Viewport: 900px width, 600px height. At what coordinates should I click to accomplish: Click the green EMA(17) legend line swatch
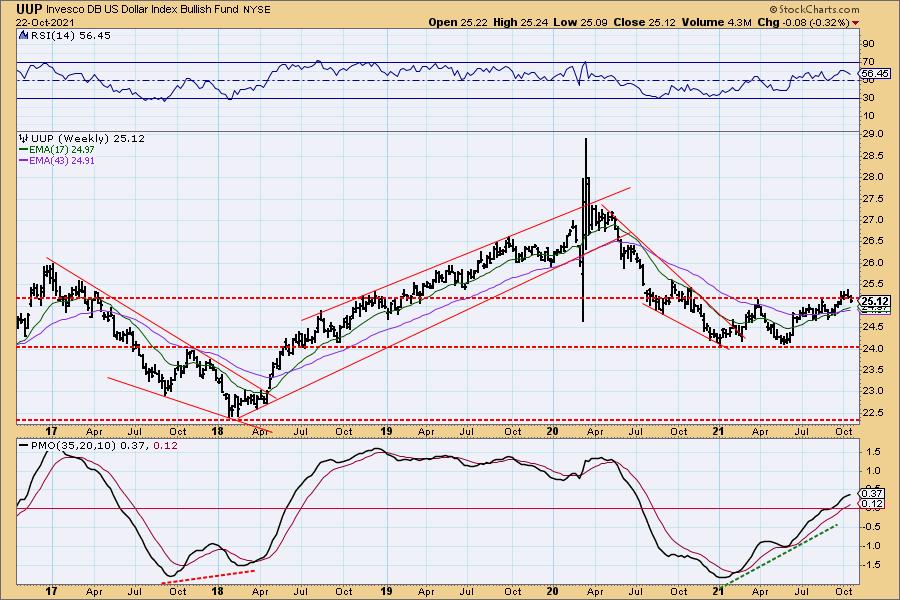tap(24, 149)
